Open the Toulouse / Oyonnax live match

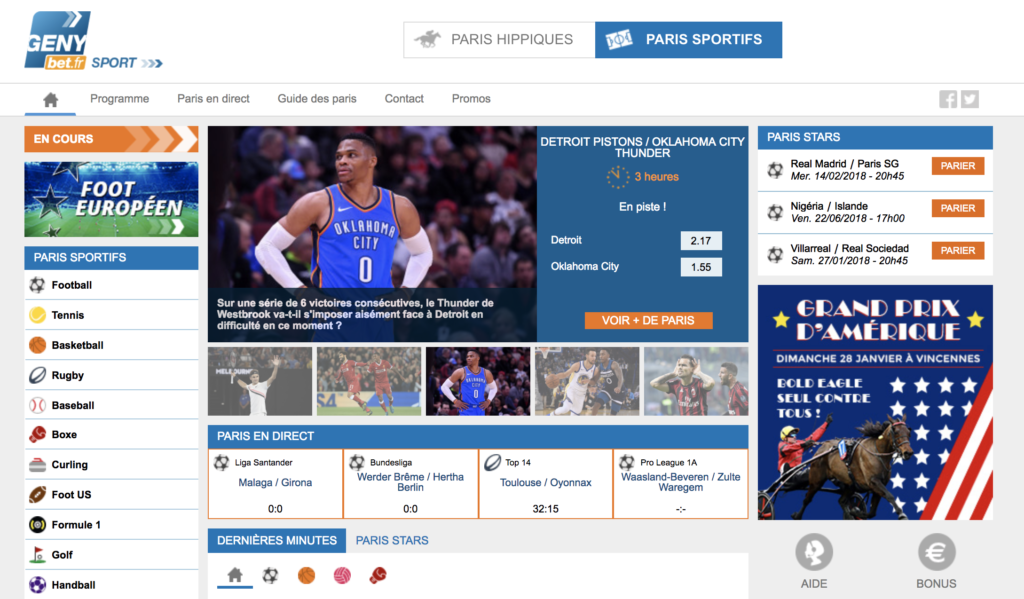pos(545,483)
